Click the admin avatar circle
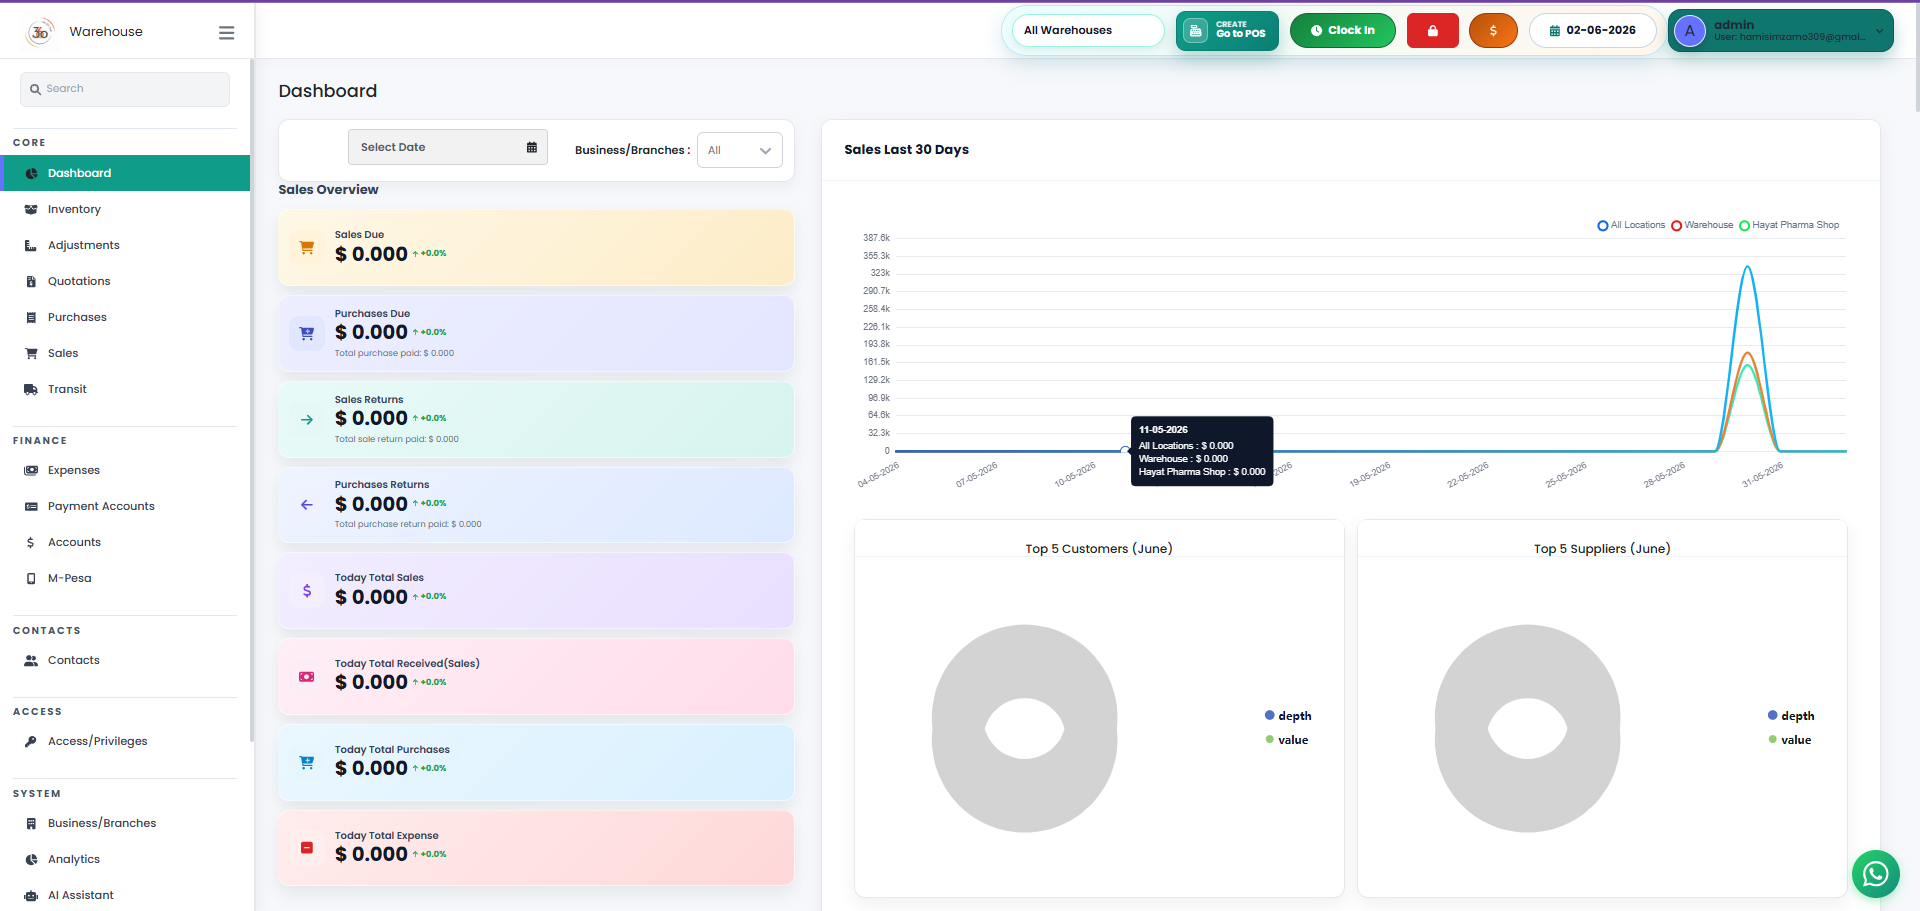 click(1690, 31)
